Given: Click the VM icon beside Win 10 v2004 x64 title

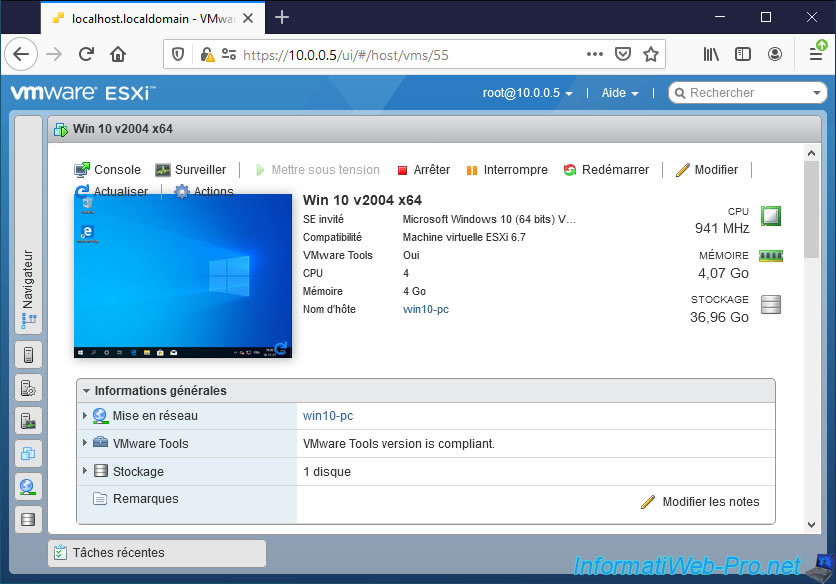Looking at the screenshot, I should point(61,129).
